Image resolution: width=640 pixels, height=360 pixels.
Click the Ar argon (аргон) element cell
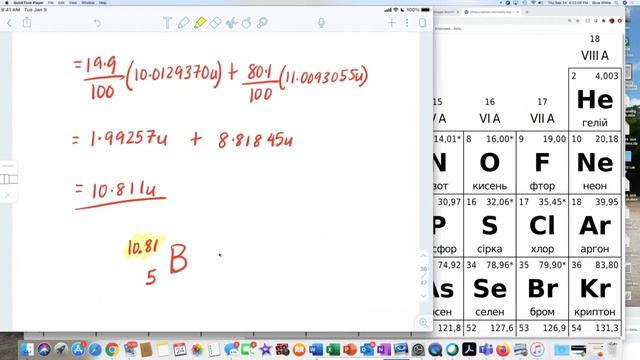(x=595, y=226)
